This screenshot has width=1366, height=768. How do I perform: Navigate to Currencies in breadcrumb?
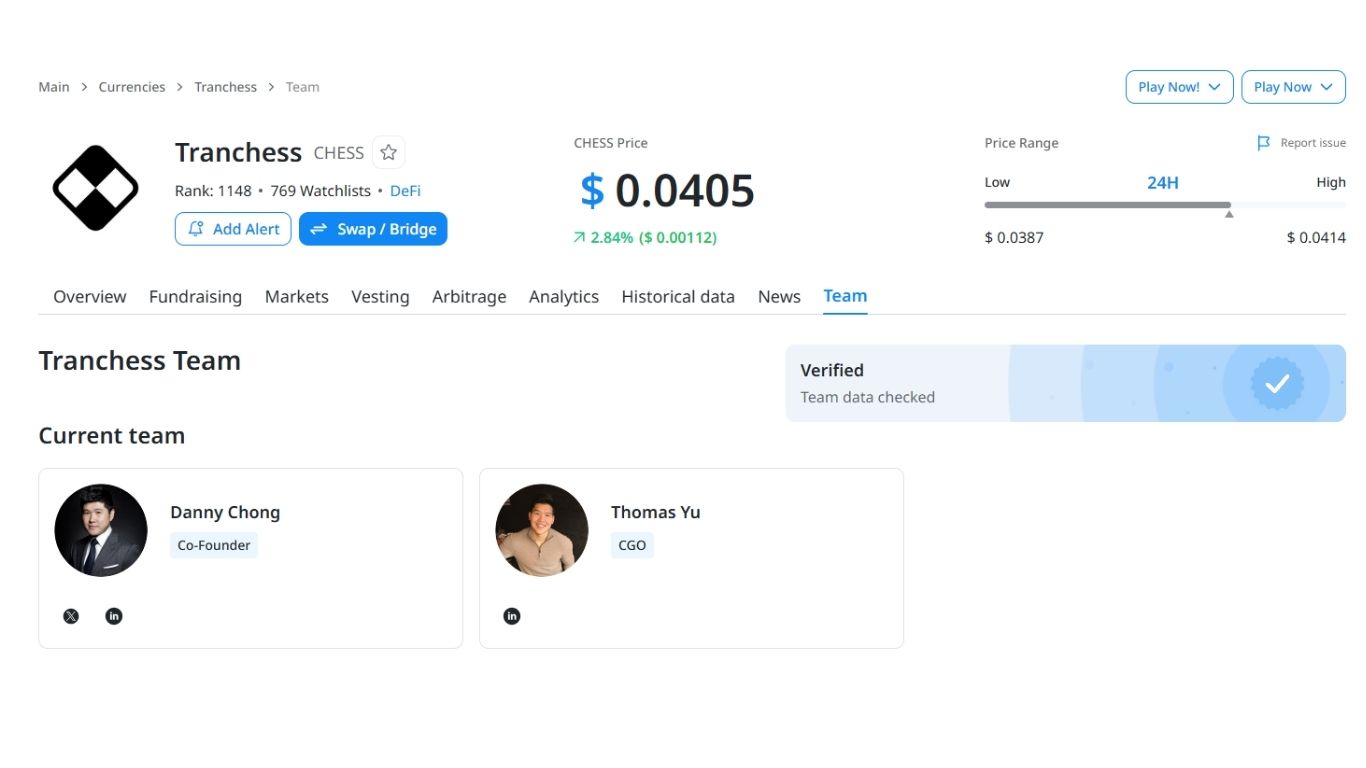[132, 87]
